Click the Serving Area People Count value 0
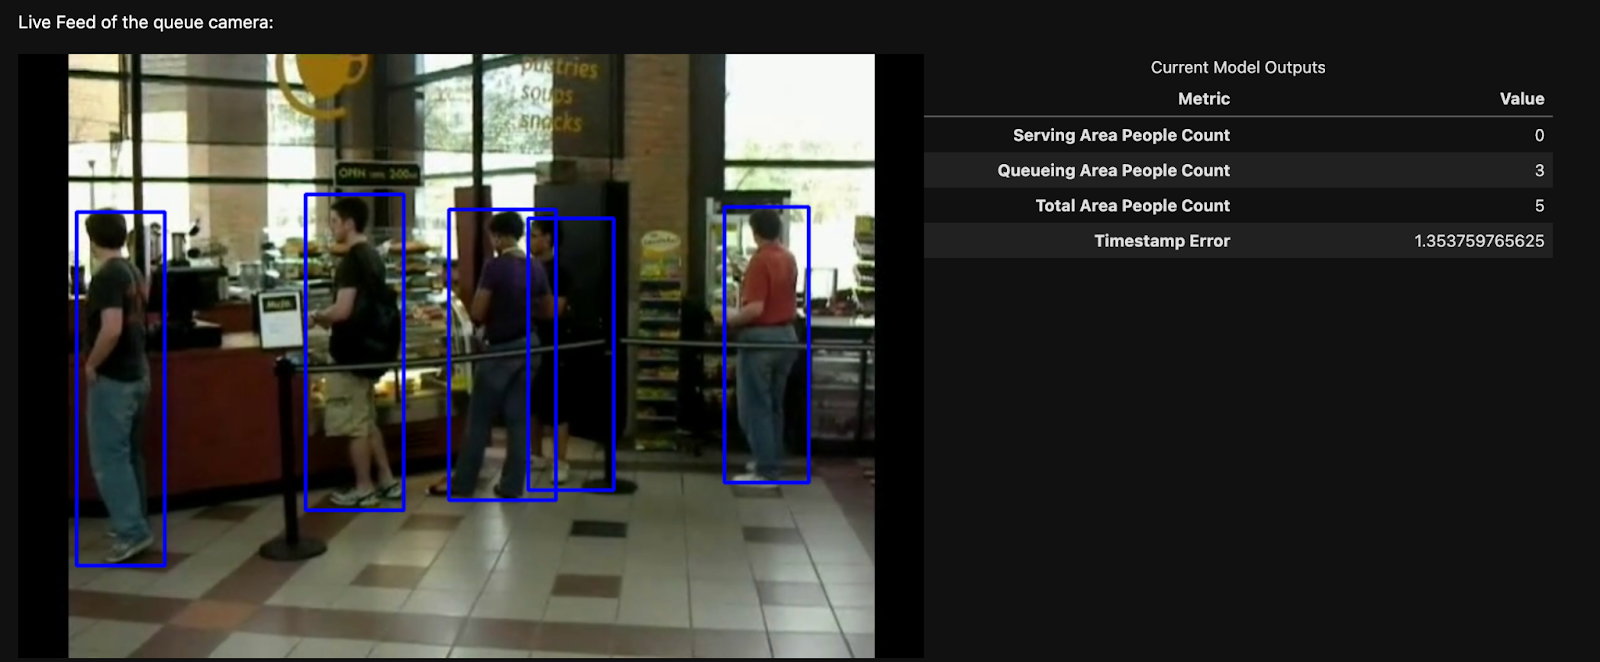 coord(1539,135)
